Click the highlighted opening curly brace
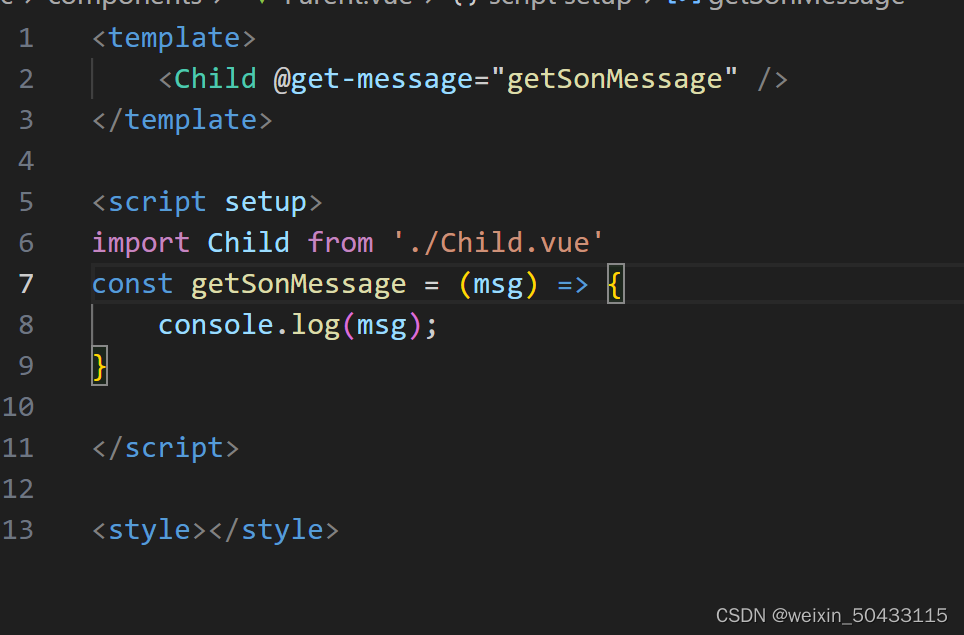Image resolution: width=964 pixels, height=635 pixels. pyautogui.click(x=615, y=284)
